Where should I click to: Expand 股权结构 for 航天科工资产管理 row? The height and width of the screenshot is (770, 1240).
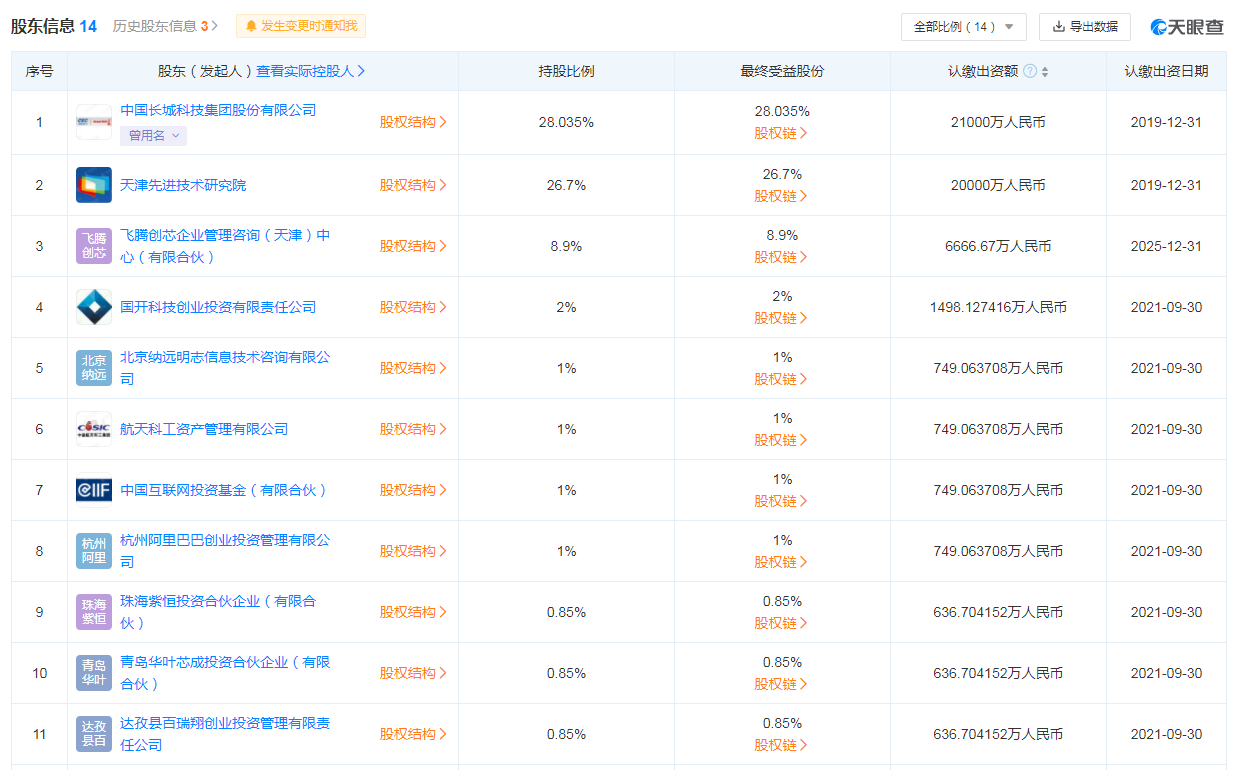(x=413, y=429)
